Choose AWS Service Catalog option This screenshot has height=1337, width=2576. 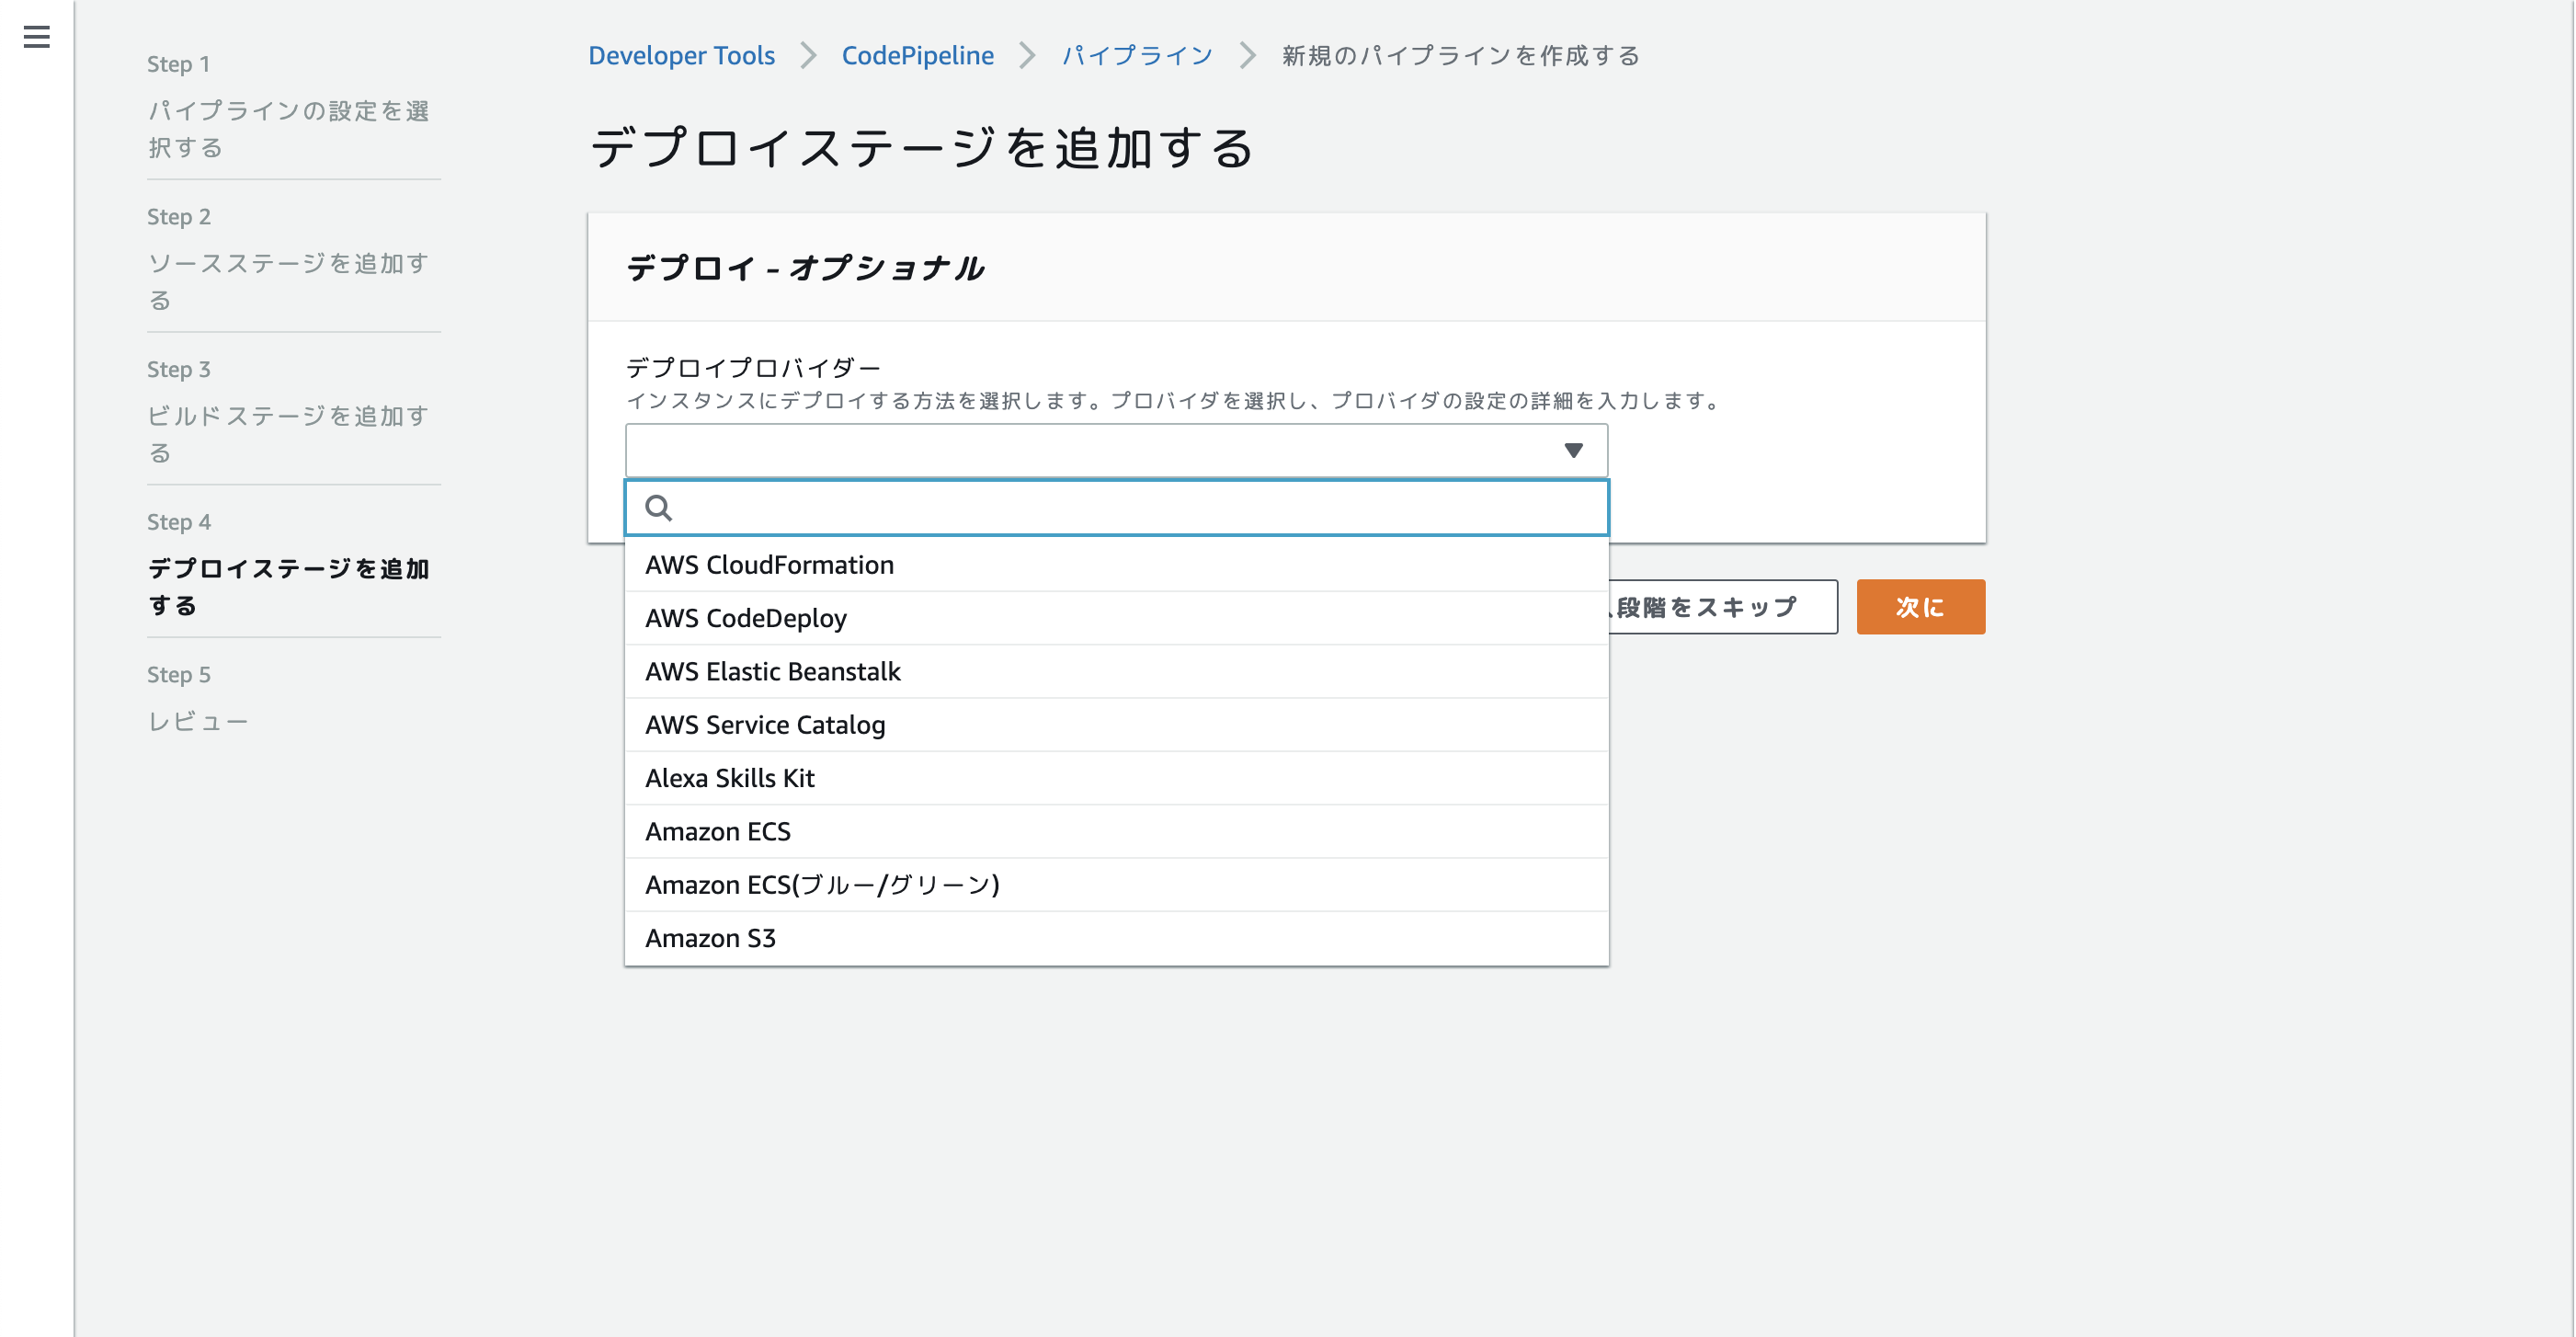pyautogui.click(x=1116, y=725)
